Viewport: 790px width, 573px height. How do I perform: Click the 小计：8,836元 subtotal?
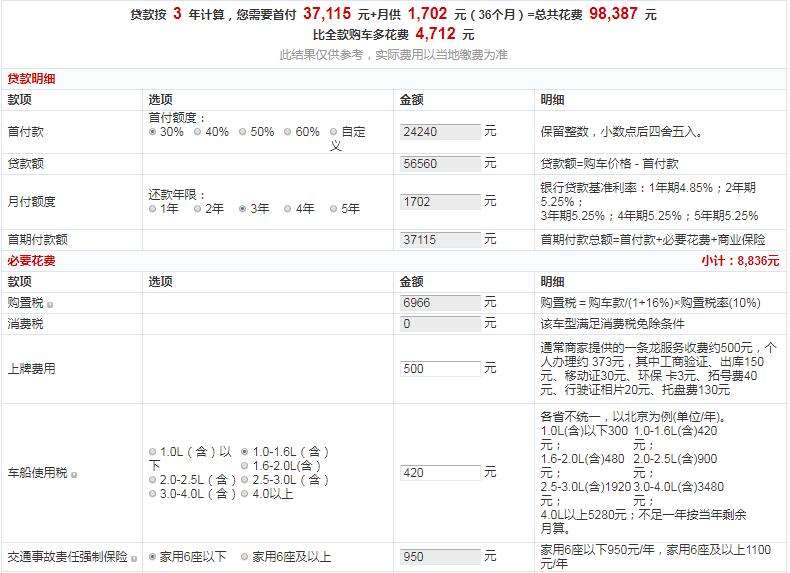tap(740, 261)
